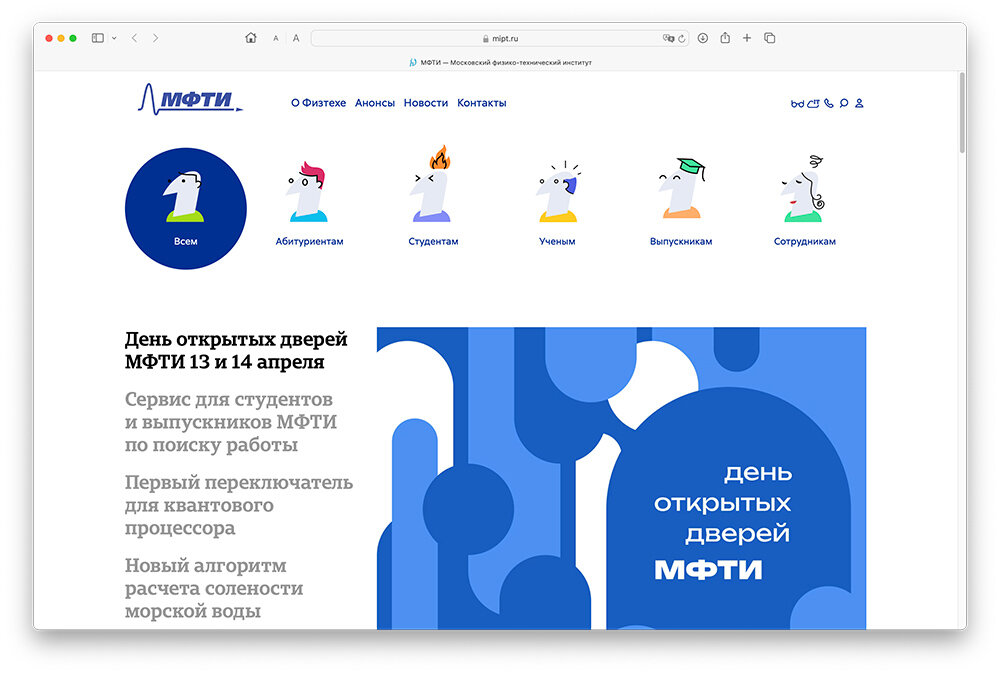Open the search magnifier icon
This screenshot has width=1000, height=674.
coord(843,103)
